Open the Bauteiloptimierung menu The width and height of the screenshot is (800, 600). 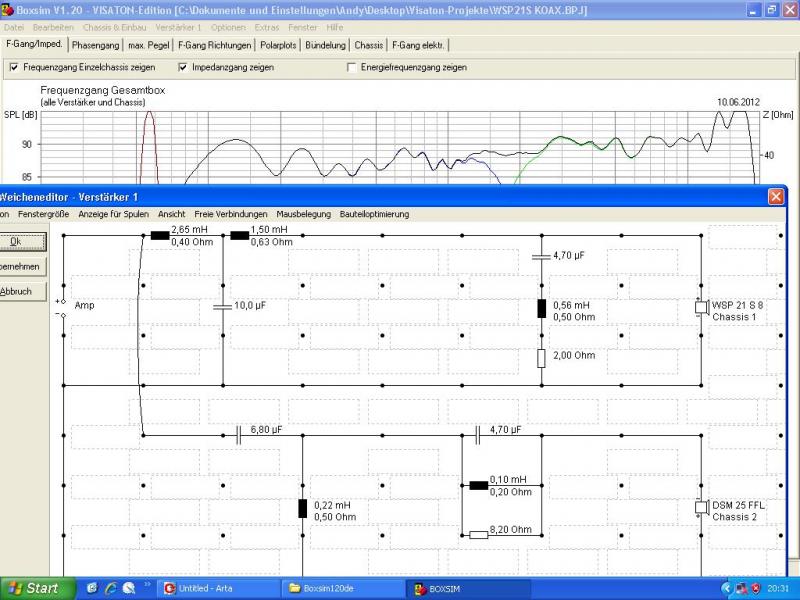coord(374,214)
